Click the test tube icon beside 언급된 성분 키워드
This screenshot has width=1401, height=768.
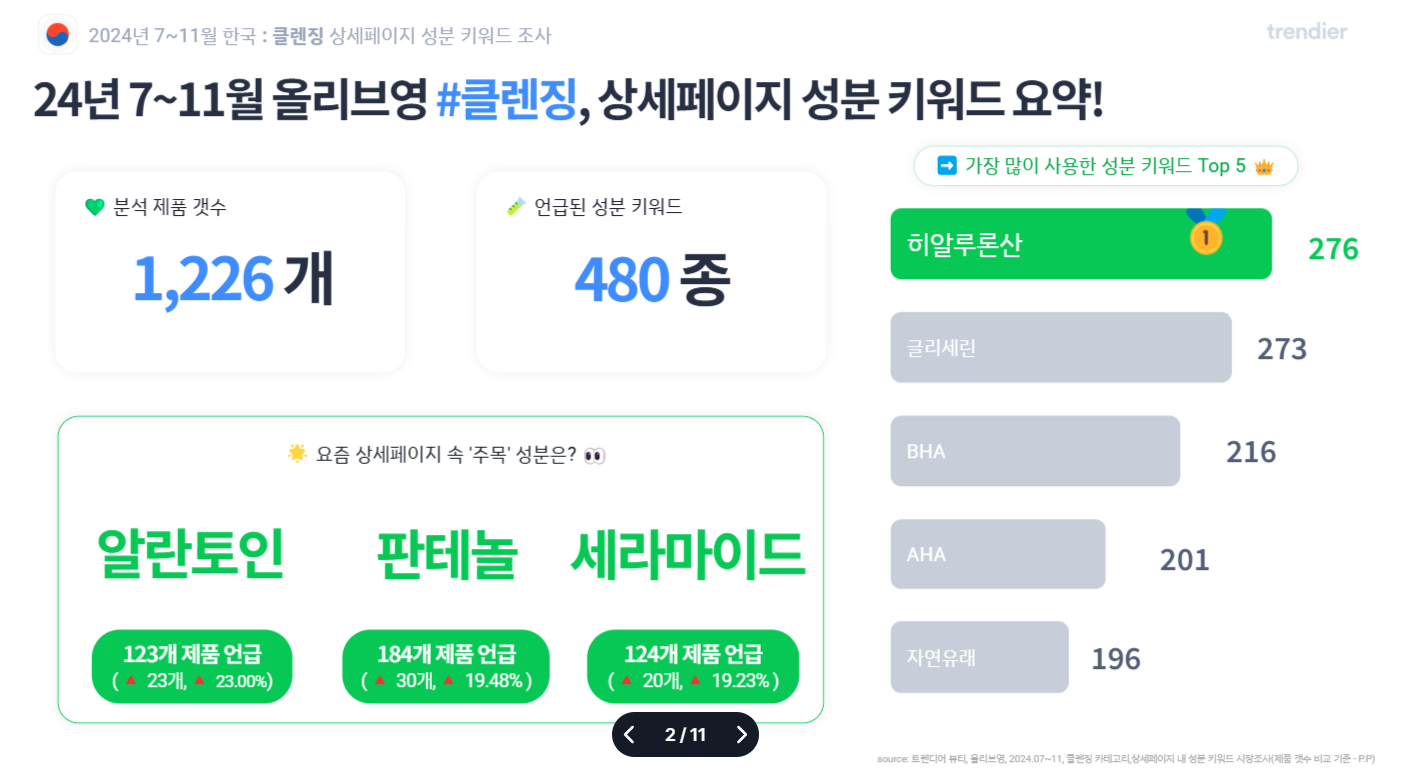coord(516,207)
